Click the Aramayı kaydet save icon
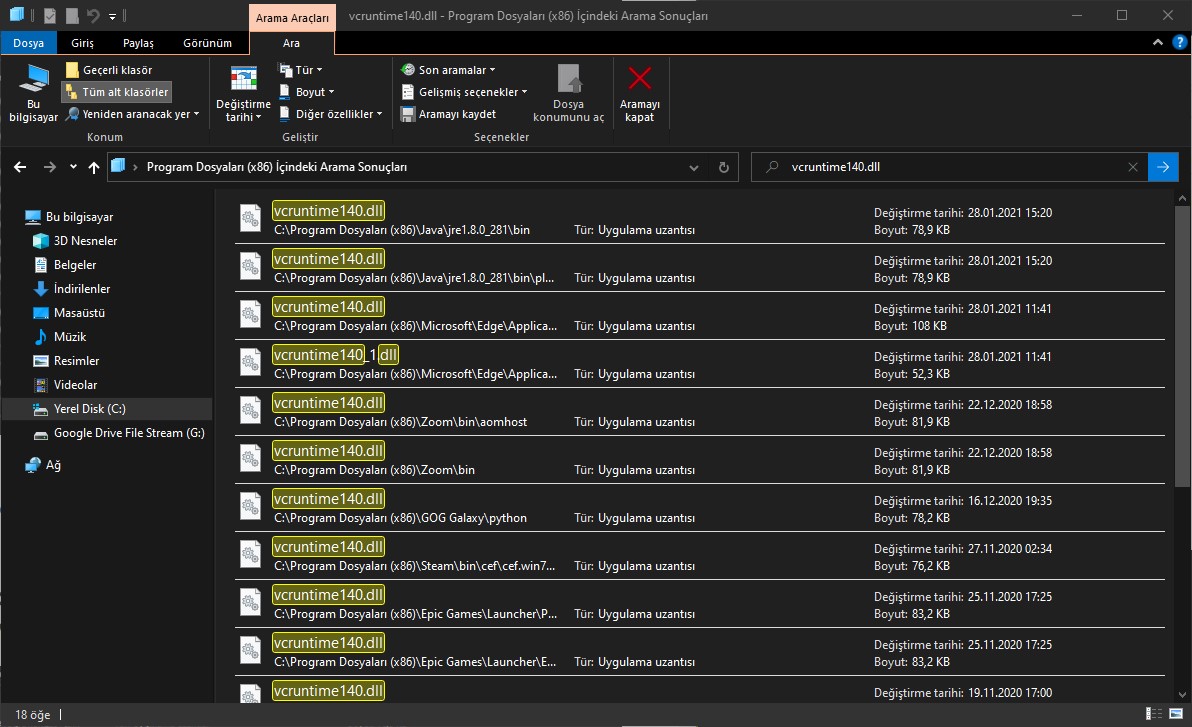This screenshot has height=727, width=1192. [408, 114]
